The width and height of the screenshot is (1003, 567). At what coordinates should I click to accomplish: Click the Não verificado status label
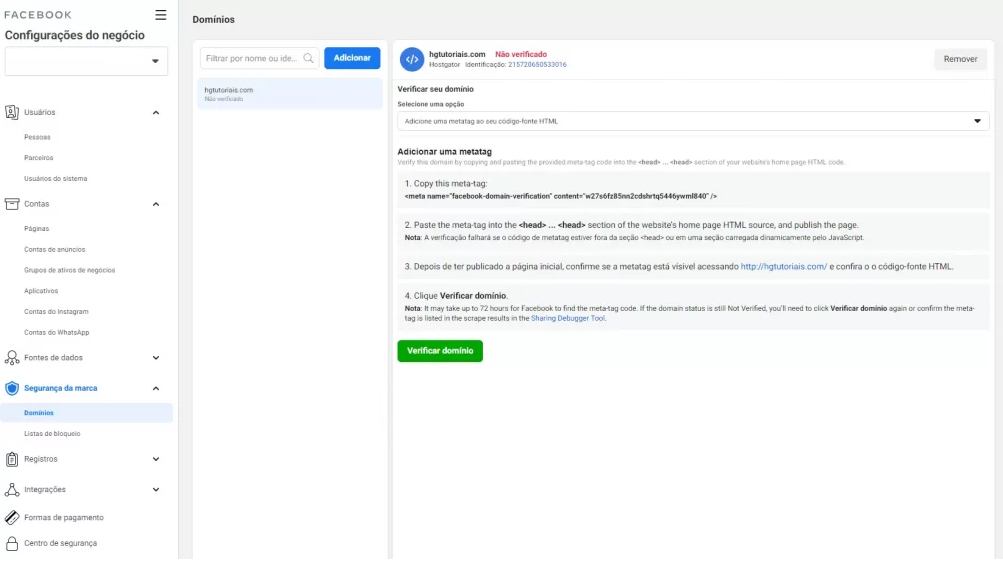(x=521, y=54)
